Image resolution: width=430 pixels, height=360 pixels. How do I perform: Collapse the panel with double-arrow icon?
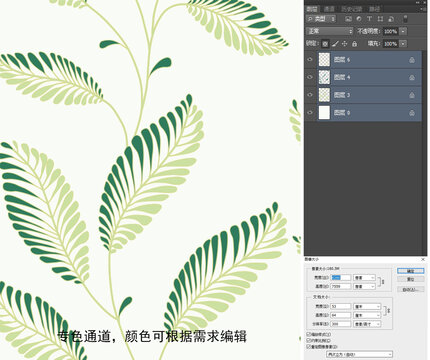click(418, 2)
